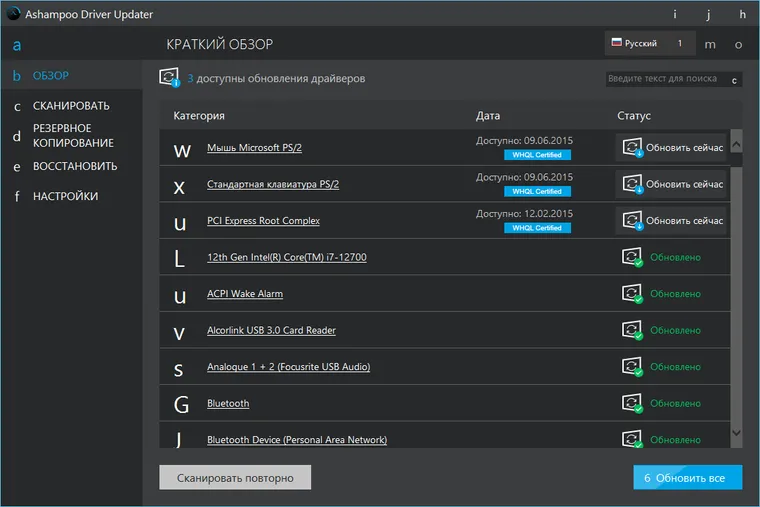The height and width of the screenshot is (507, 760).
Task: Open the Alcorlink USB 3.0 Card Reader link
Action: click(x=271, y=330)
